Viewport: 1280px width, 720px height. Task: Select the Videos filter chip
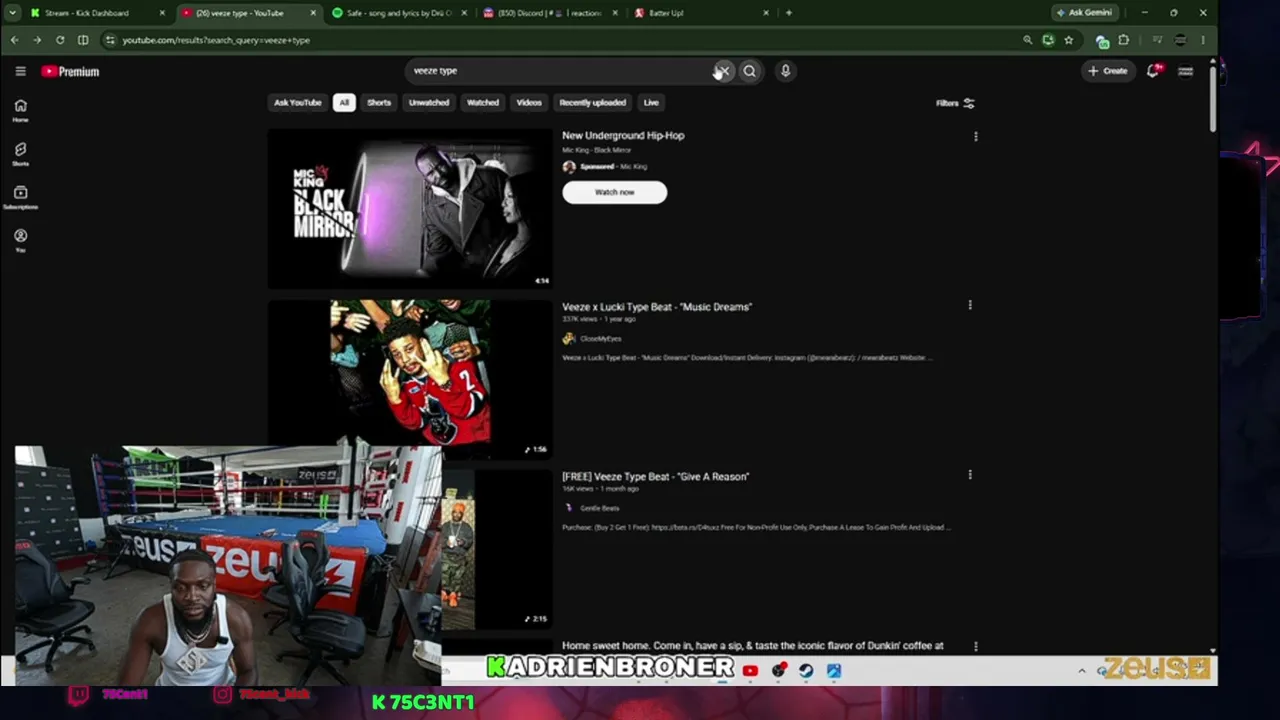click(529, 102)
